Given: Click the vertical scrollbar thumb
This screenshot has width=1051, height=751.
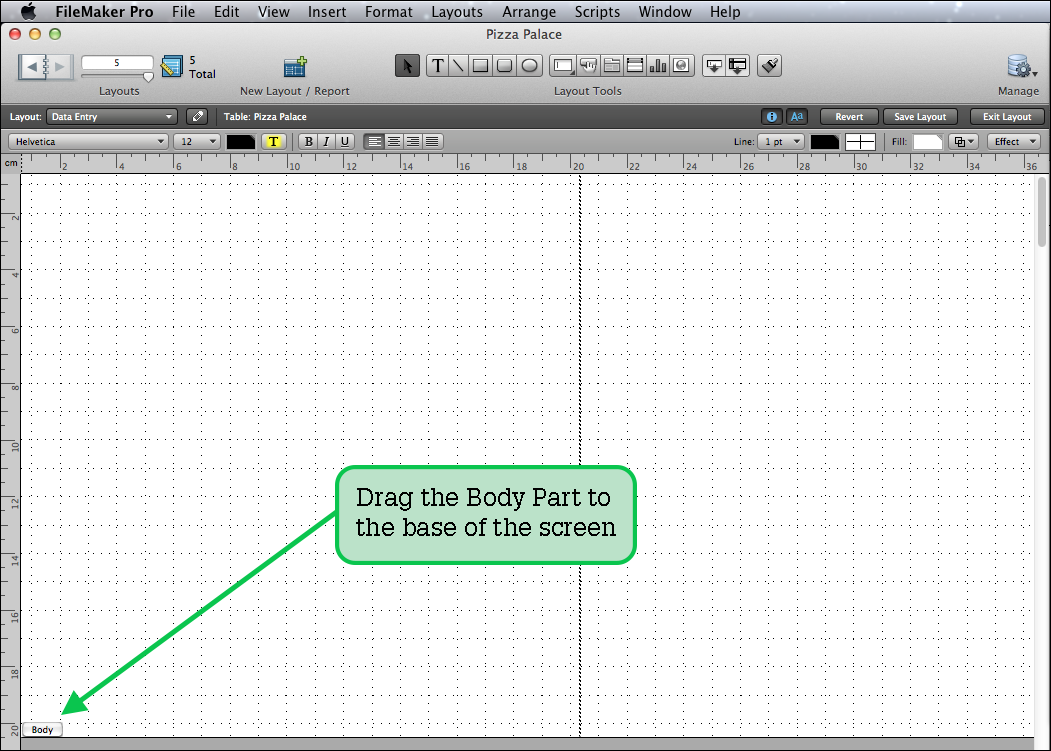Looking at the screenshot, I should pos(1042,211).
